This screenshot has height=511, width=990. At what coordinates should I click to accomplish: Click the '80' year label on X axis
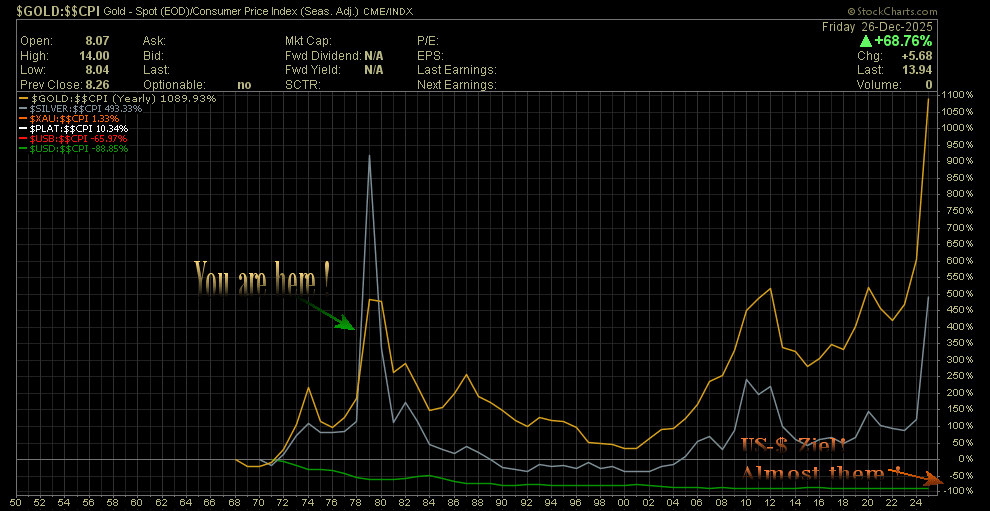pos(381,501)
